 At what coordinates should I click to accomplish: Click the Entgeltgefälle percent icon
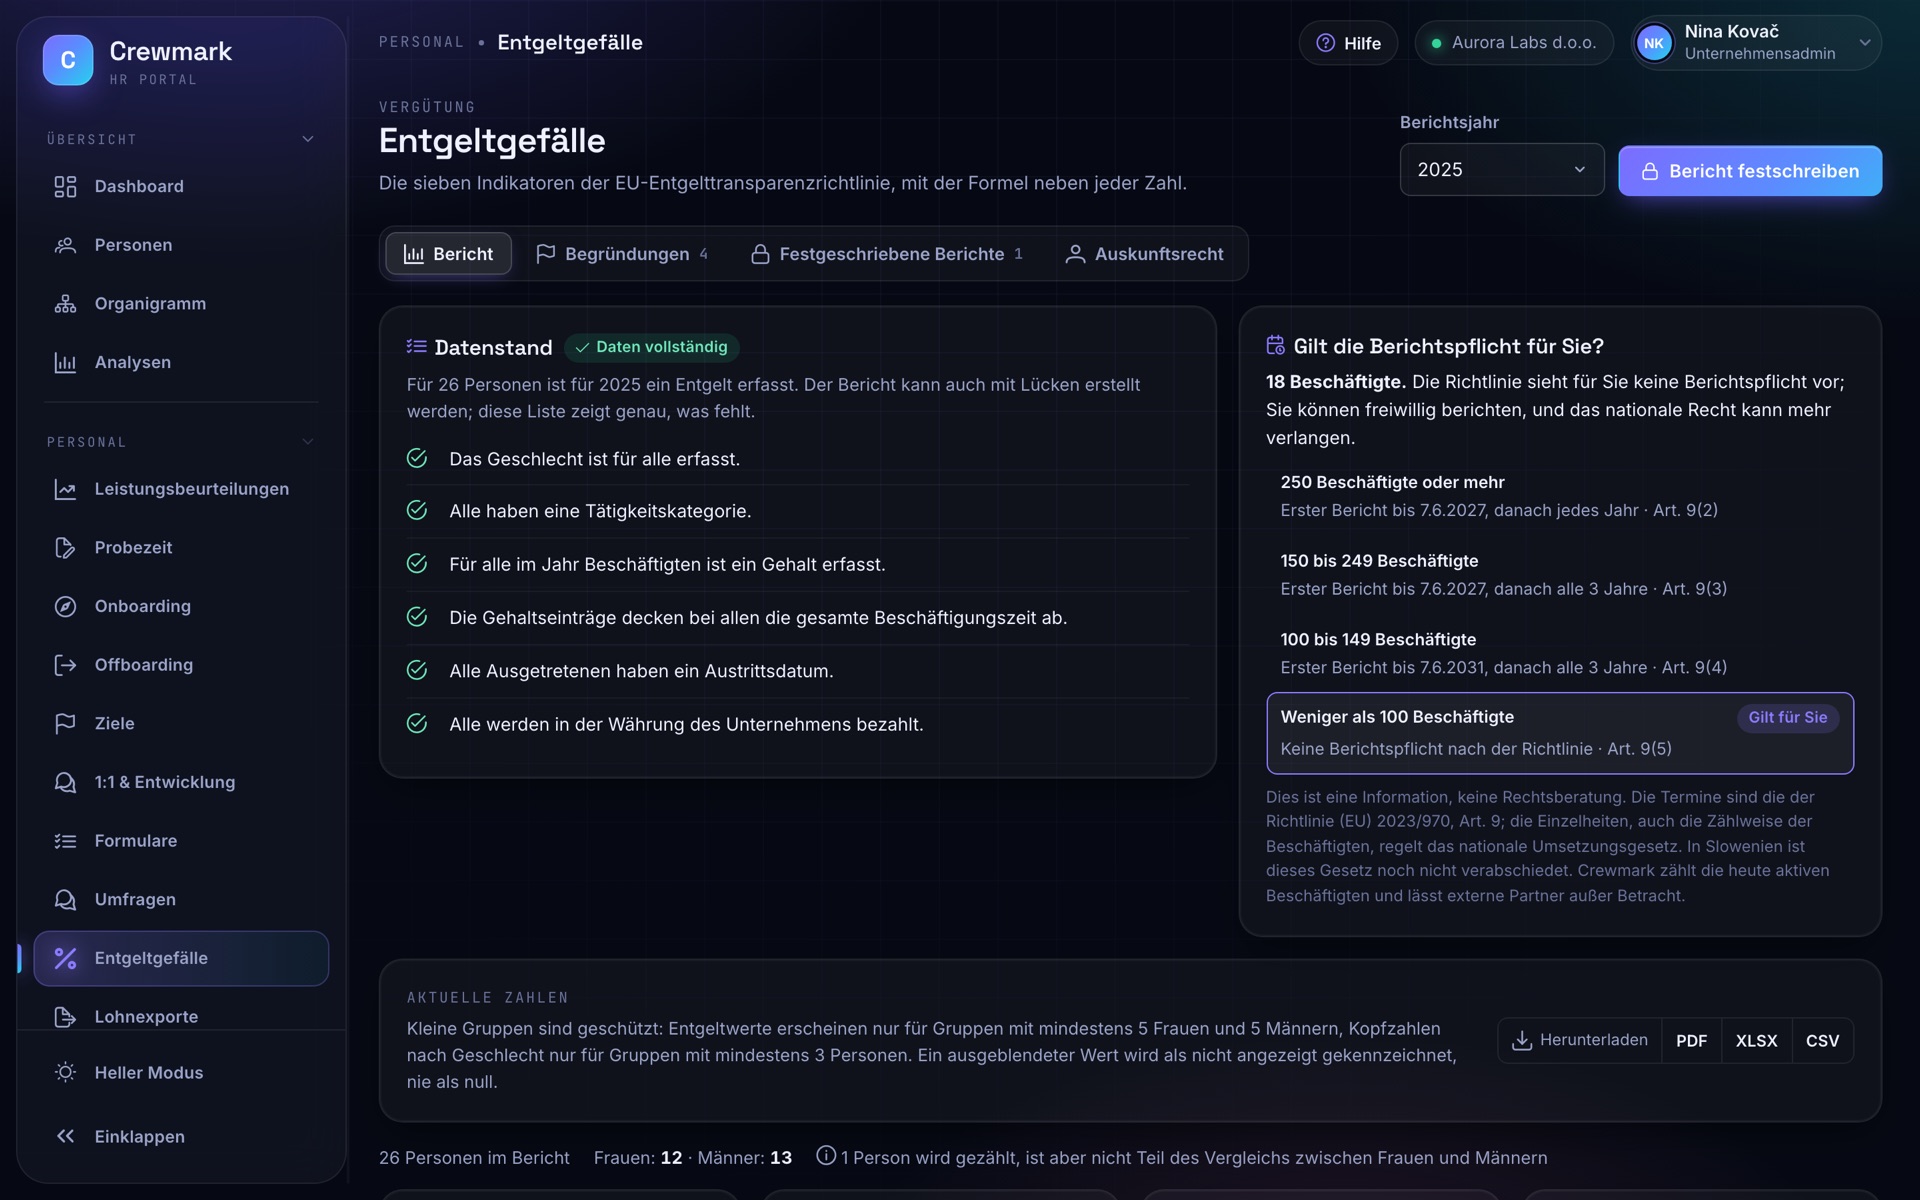(x=65, y=958)
